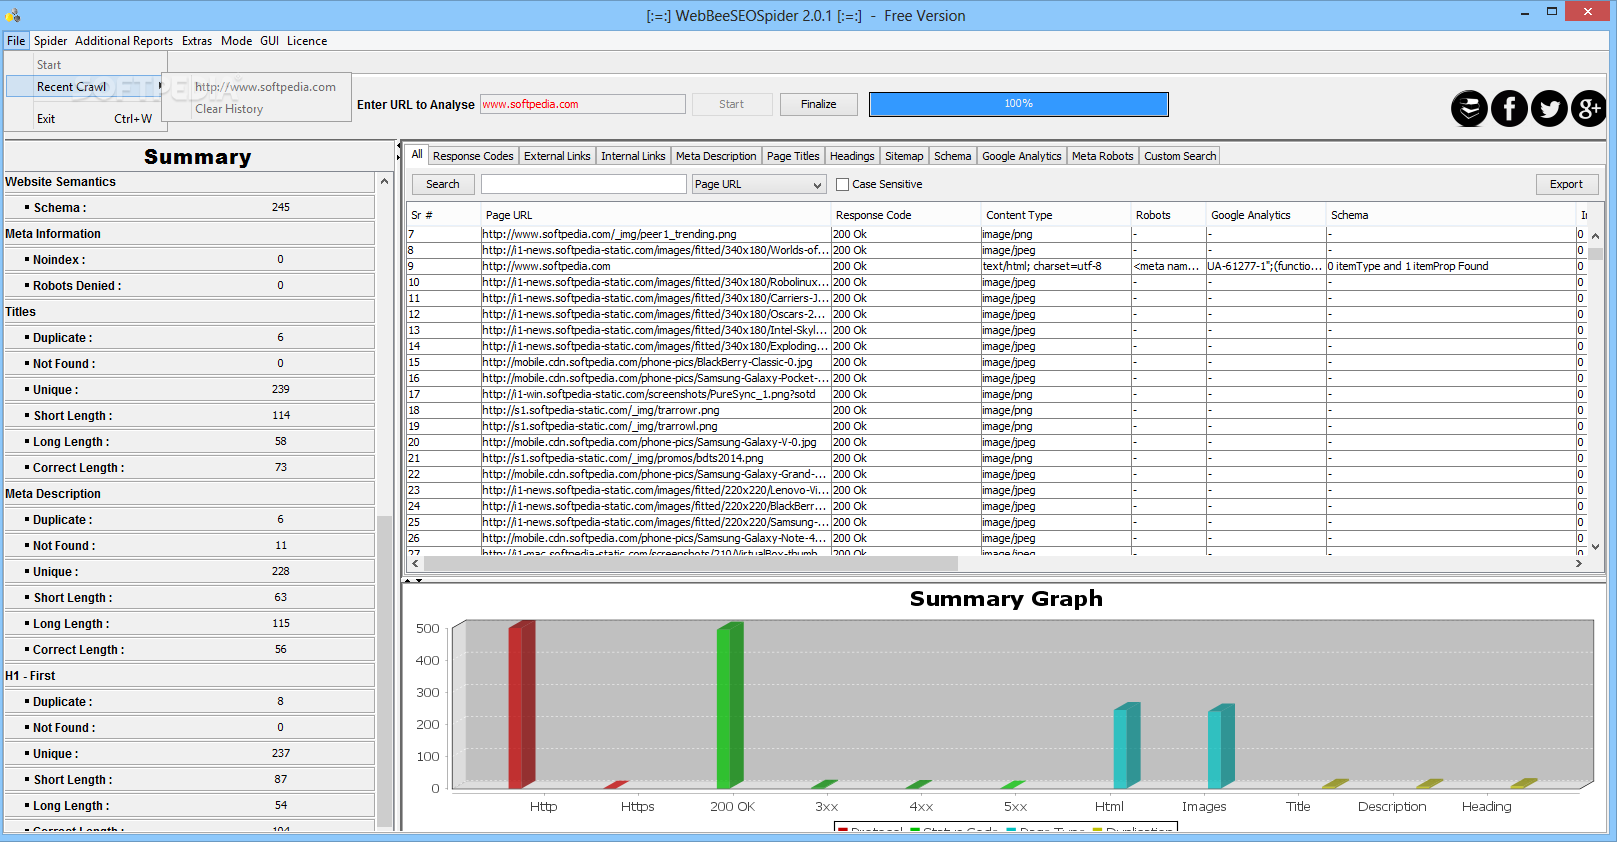1617x842 pixels.
Task: Sort by the Google Analytics column header
Action: coord(1265,215)
